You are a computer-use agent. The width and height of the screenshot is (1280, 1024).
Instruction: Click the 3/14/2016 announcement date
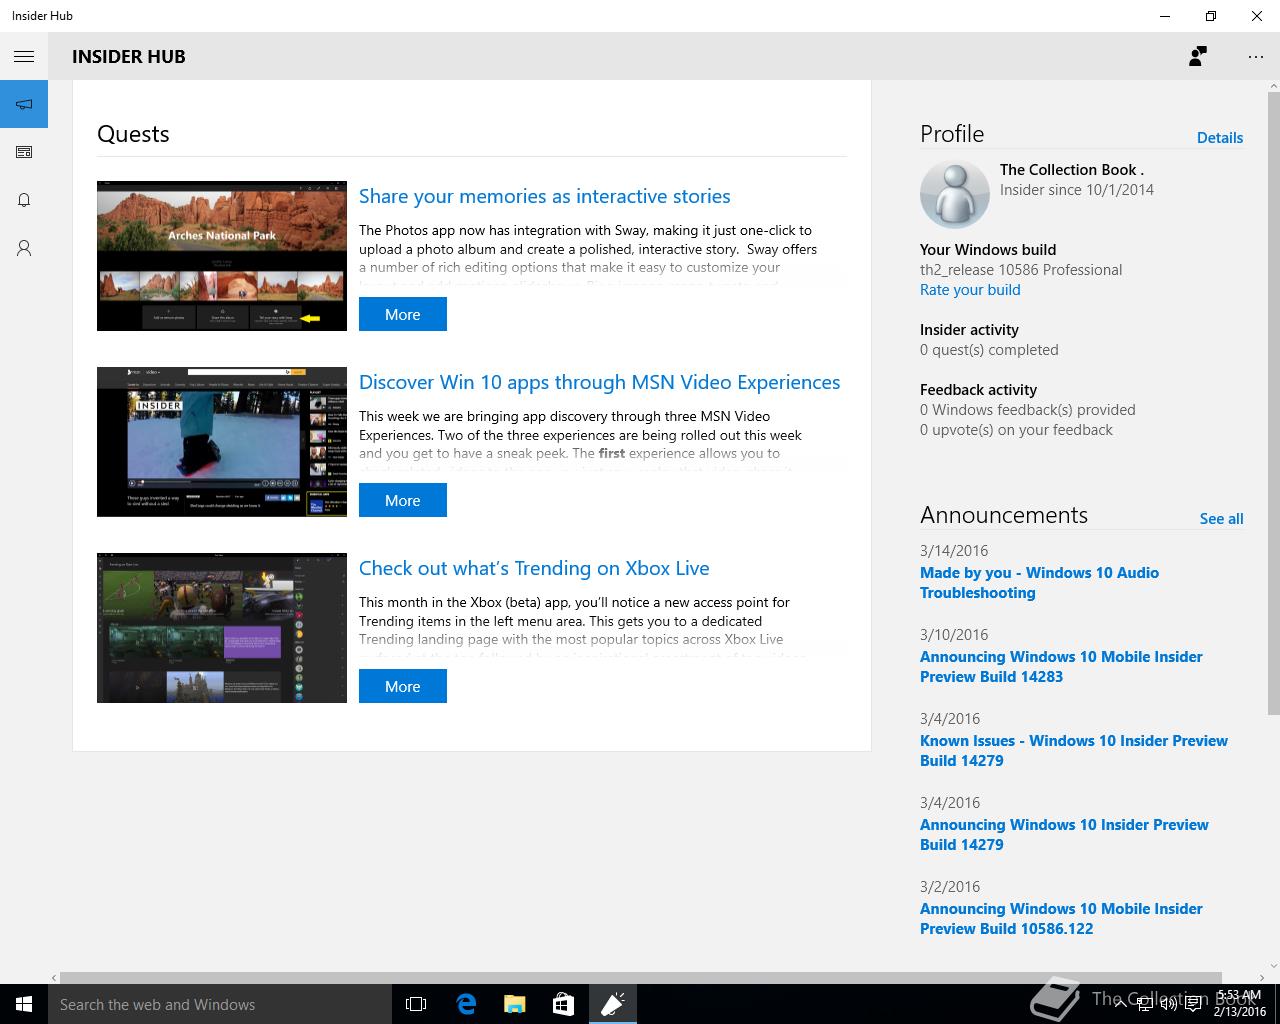(954, 551)
